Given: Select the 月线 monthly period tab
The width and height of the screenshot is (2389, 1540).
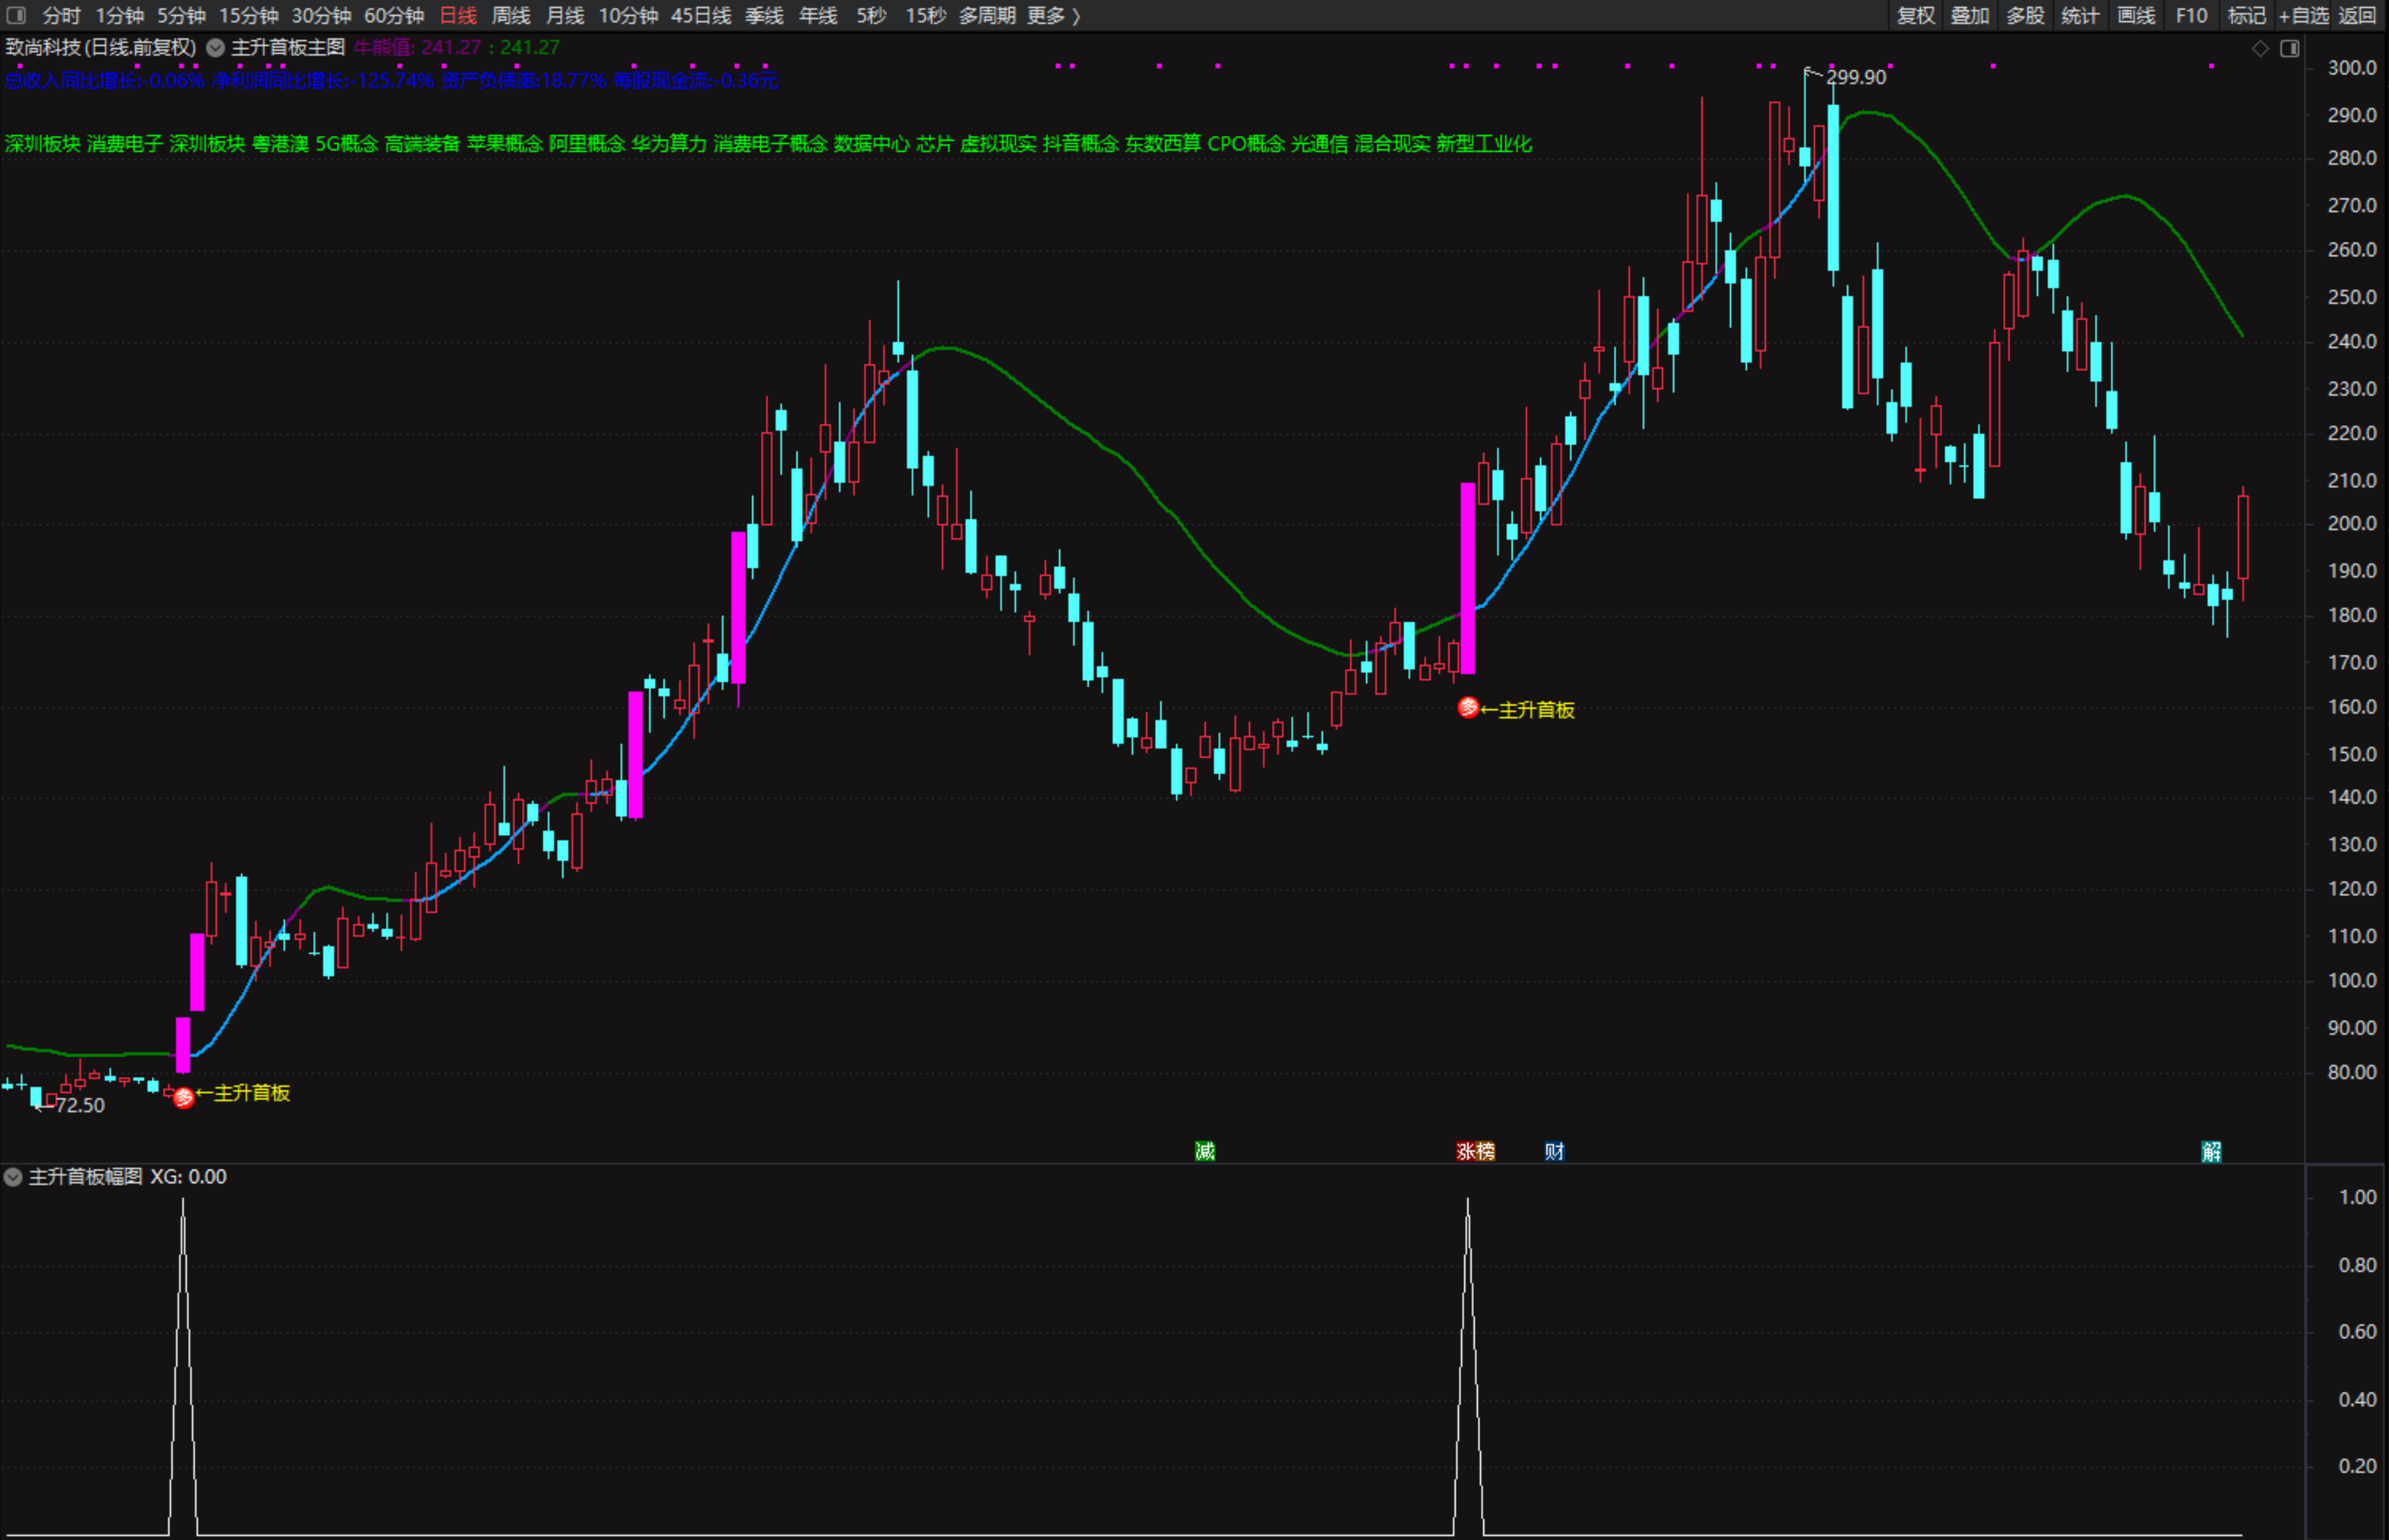Looking at the screenshot, I should [565, 15].
